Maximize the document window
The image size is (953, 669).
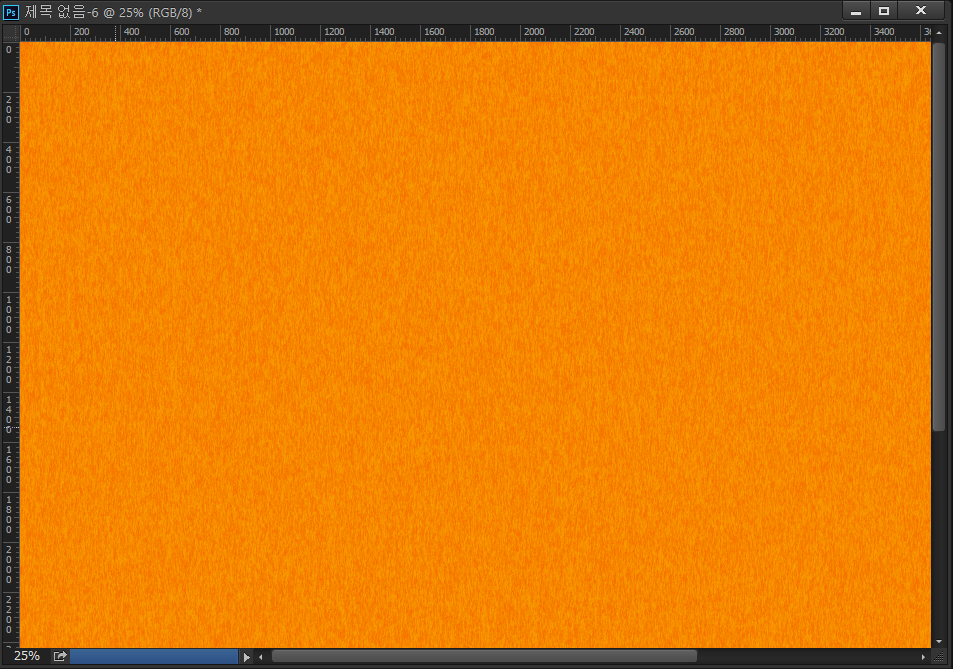click(884, 11)
